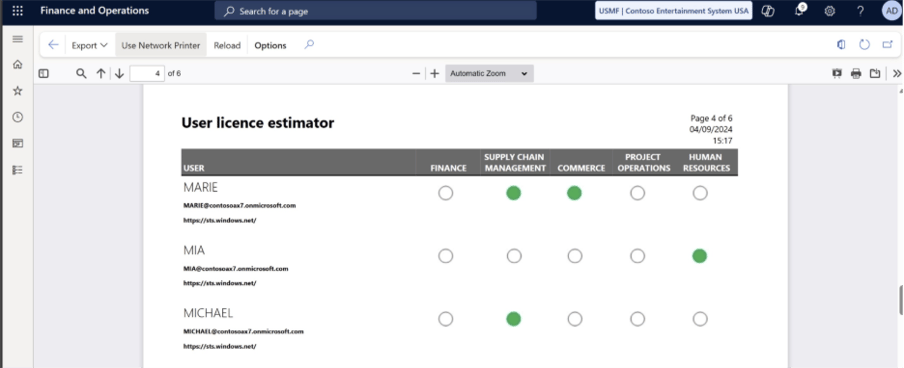Click the page number input field
The width and height of the screenshot is (904, 368).
pyautogui.click(x=147, y=73)
